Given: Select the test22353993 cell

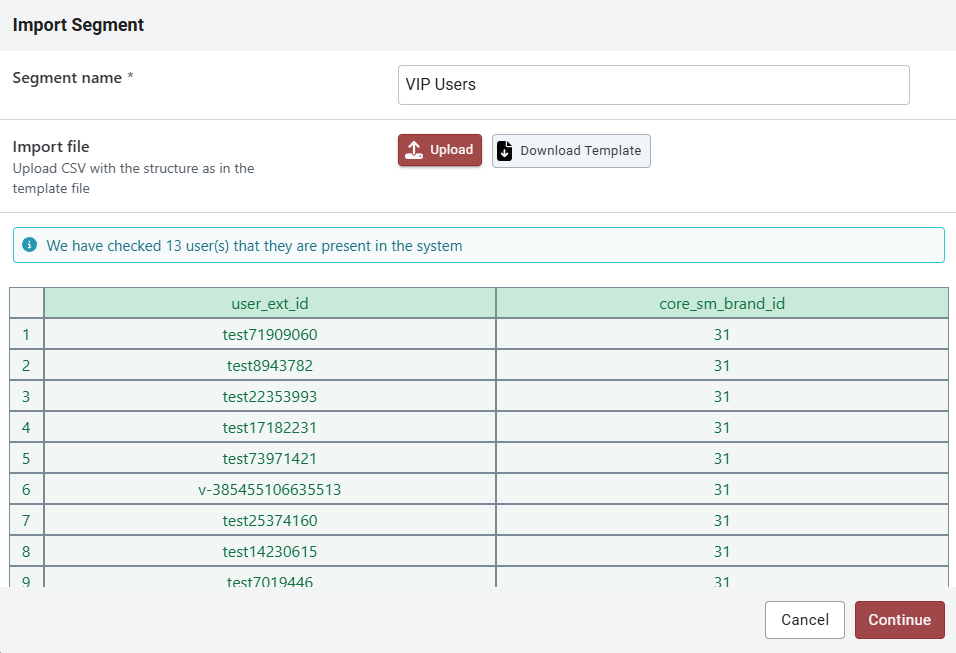Looking at the screenshot, I should (270, 396).
